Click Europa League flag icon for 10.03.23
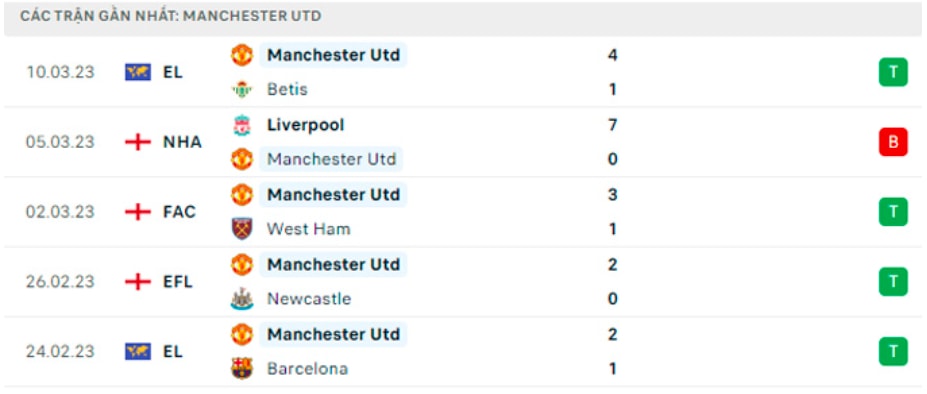The image size is (927, 394). pyautogui.click(x=138, y=72)
